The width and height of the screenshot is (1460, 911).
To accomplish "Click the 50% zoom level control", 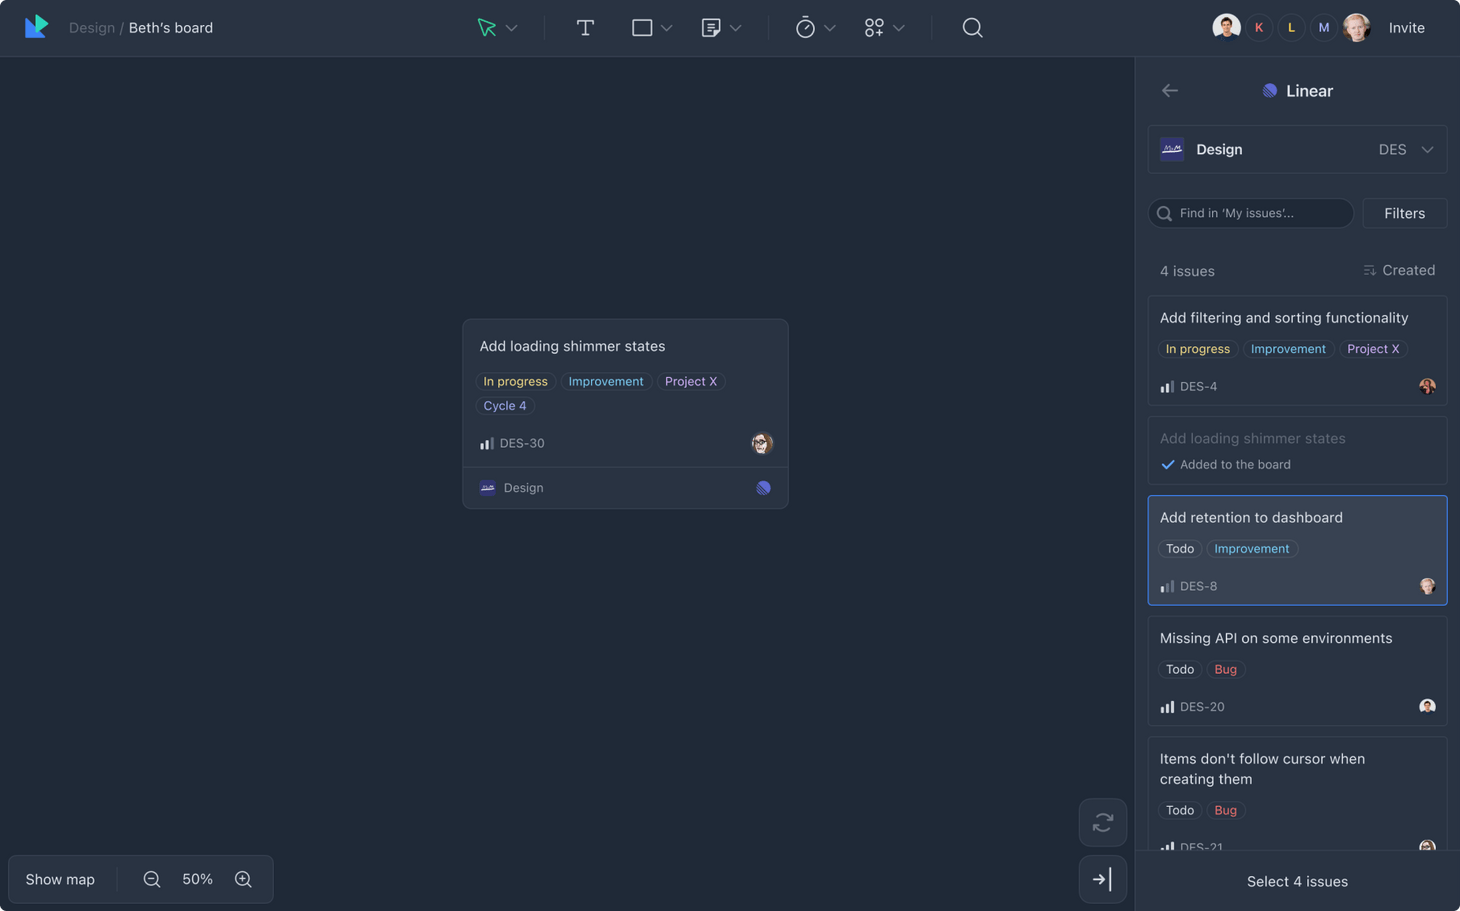I will coord(197,879).
